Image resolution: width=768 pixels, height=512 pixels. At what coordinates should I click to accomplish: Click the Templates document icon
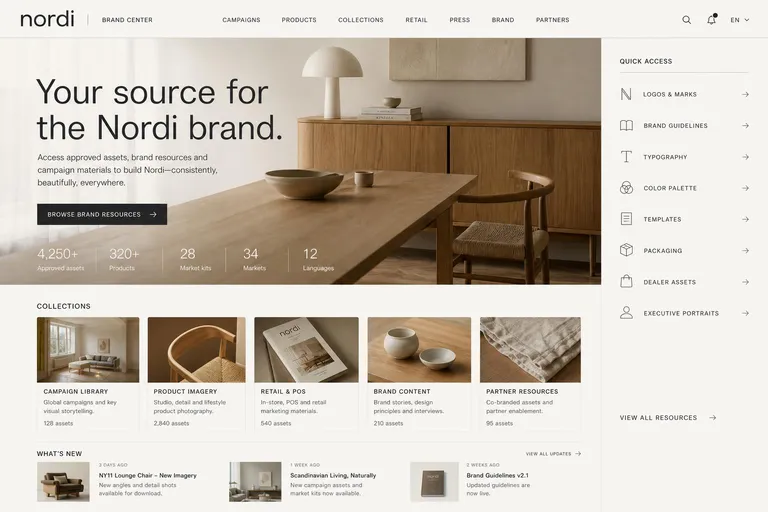coord(626,219)
